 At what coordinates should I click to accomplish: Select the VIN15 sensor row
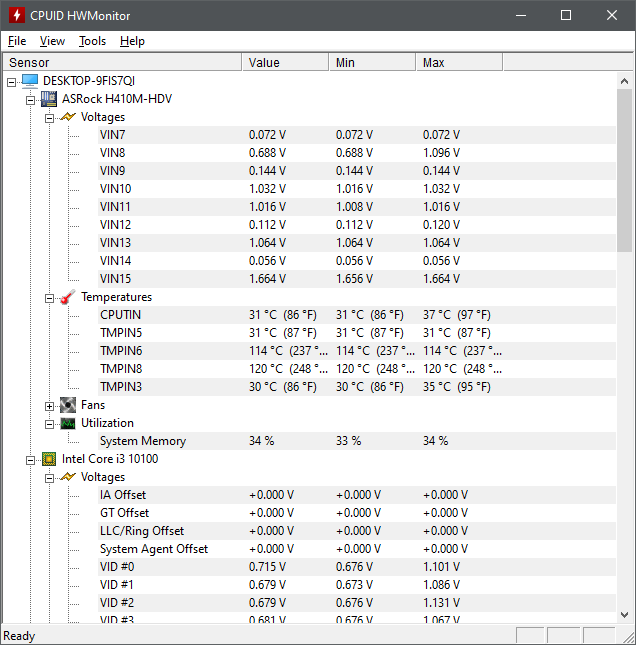357,279
